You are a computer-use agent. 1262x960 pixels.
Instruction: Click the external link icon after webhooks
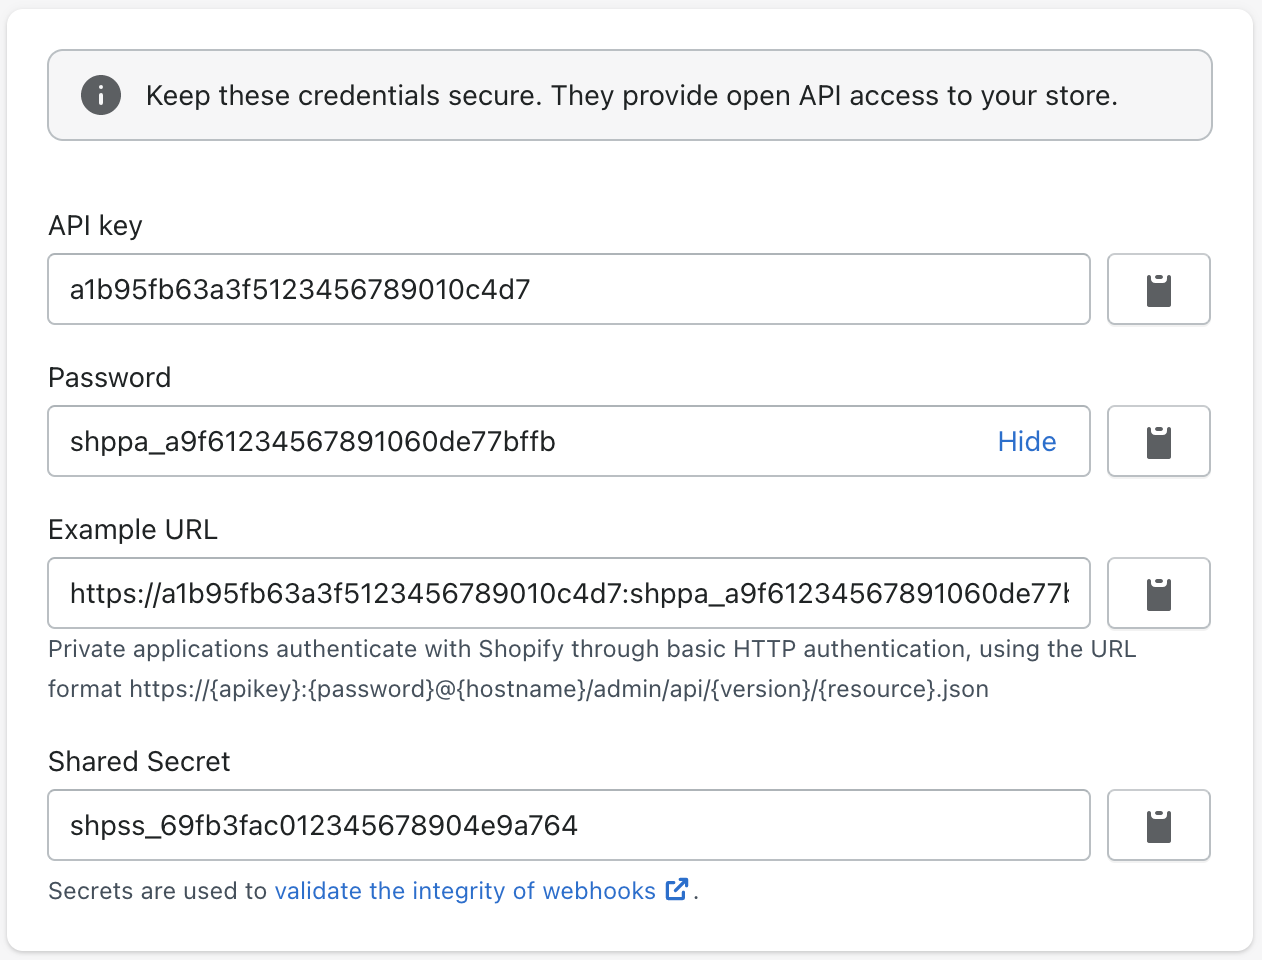(677, 889)
